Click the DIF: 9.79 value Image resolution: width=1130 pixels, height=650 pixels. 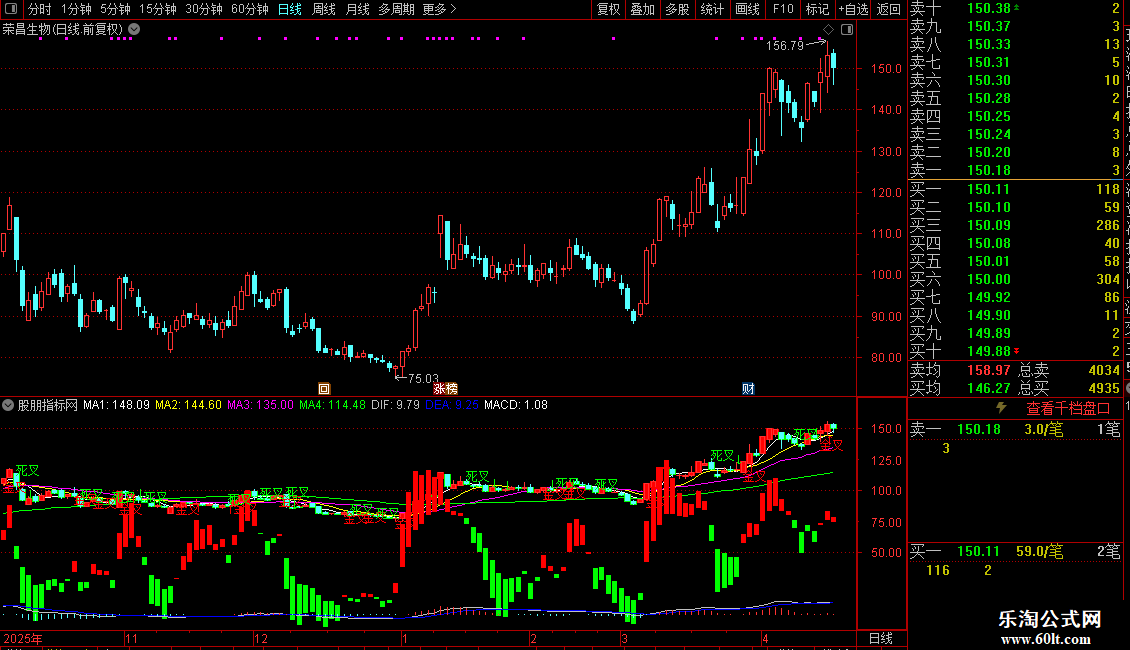pyautogui.click(x=395, y=405)
